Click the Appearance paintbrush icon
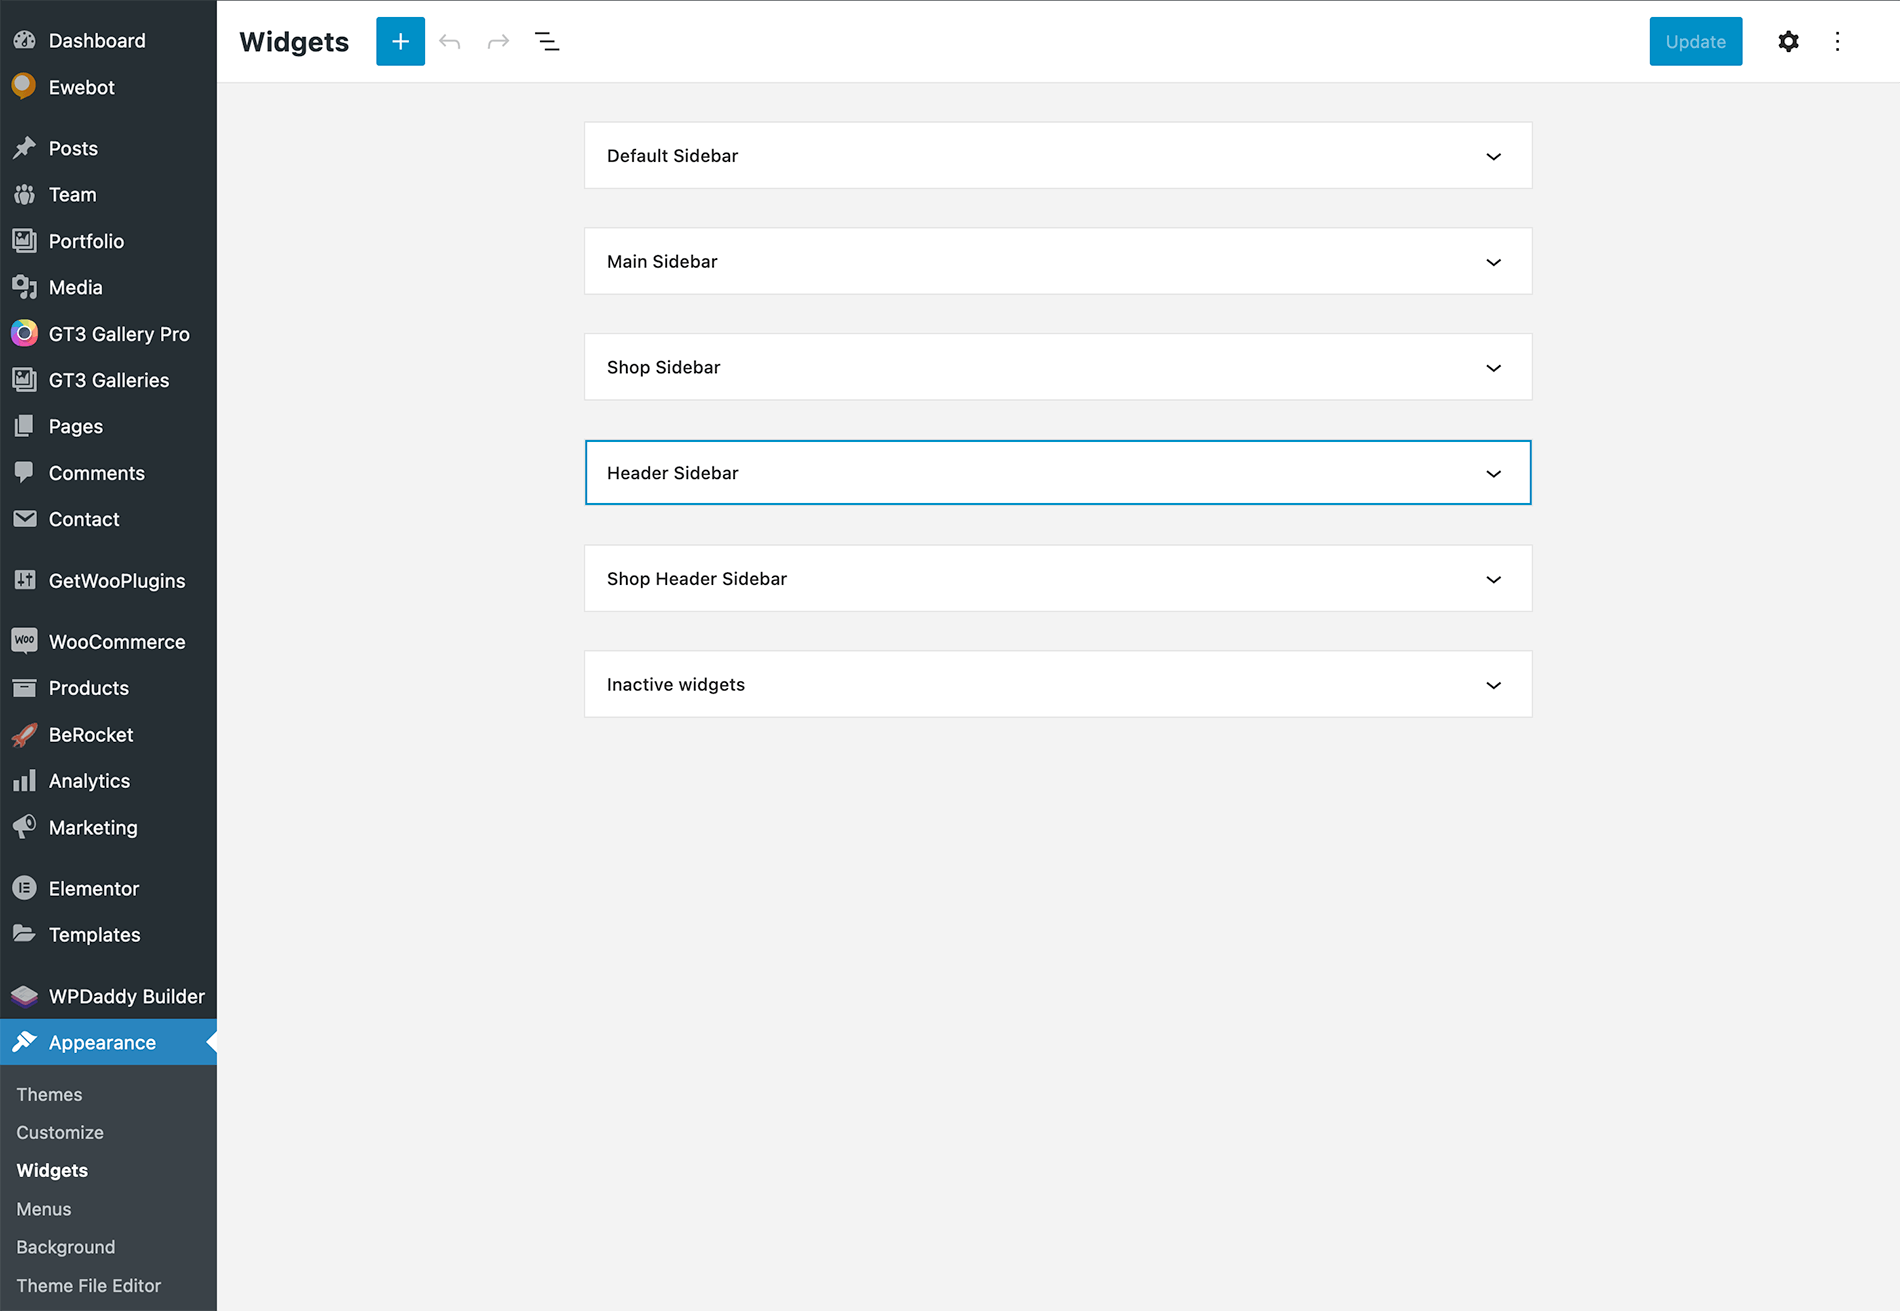This screenshot has height=1311, width=1900. tap(24, 1042)
